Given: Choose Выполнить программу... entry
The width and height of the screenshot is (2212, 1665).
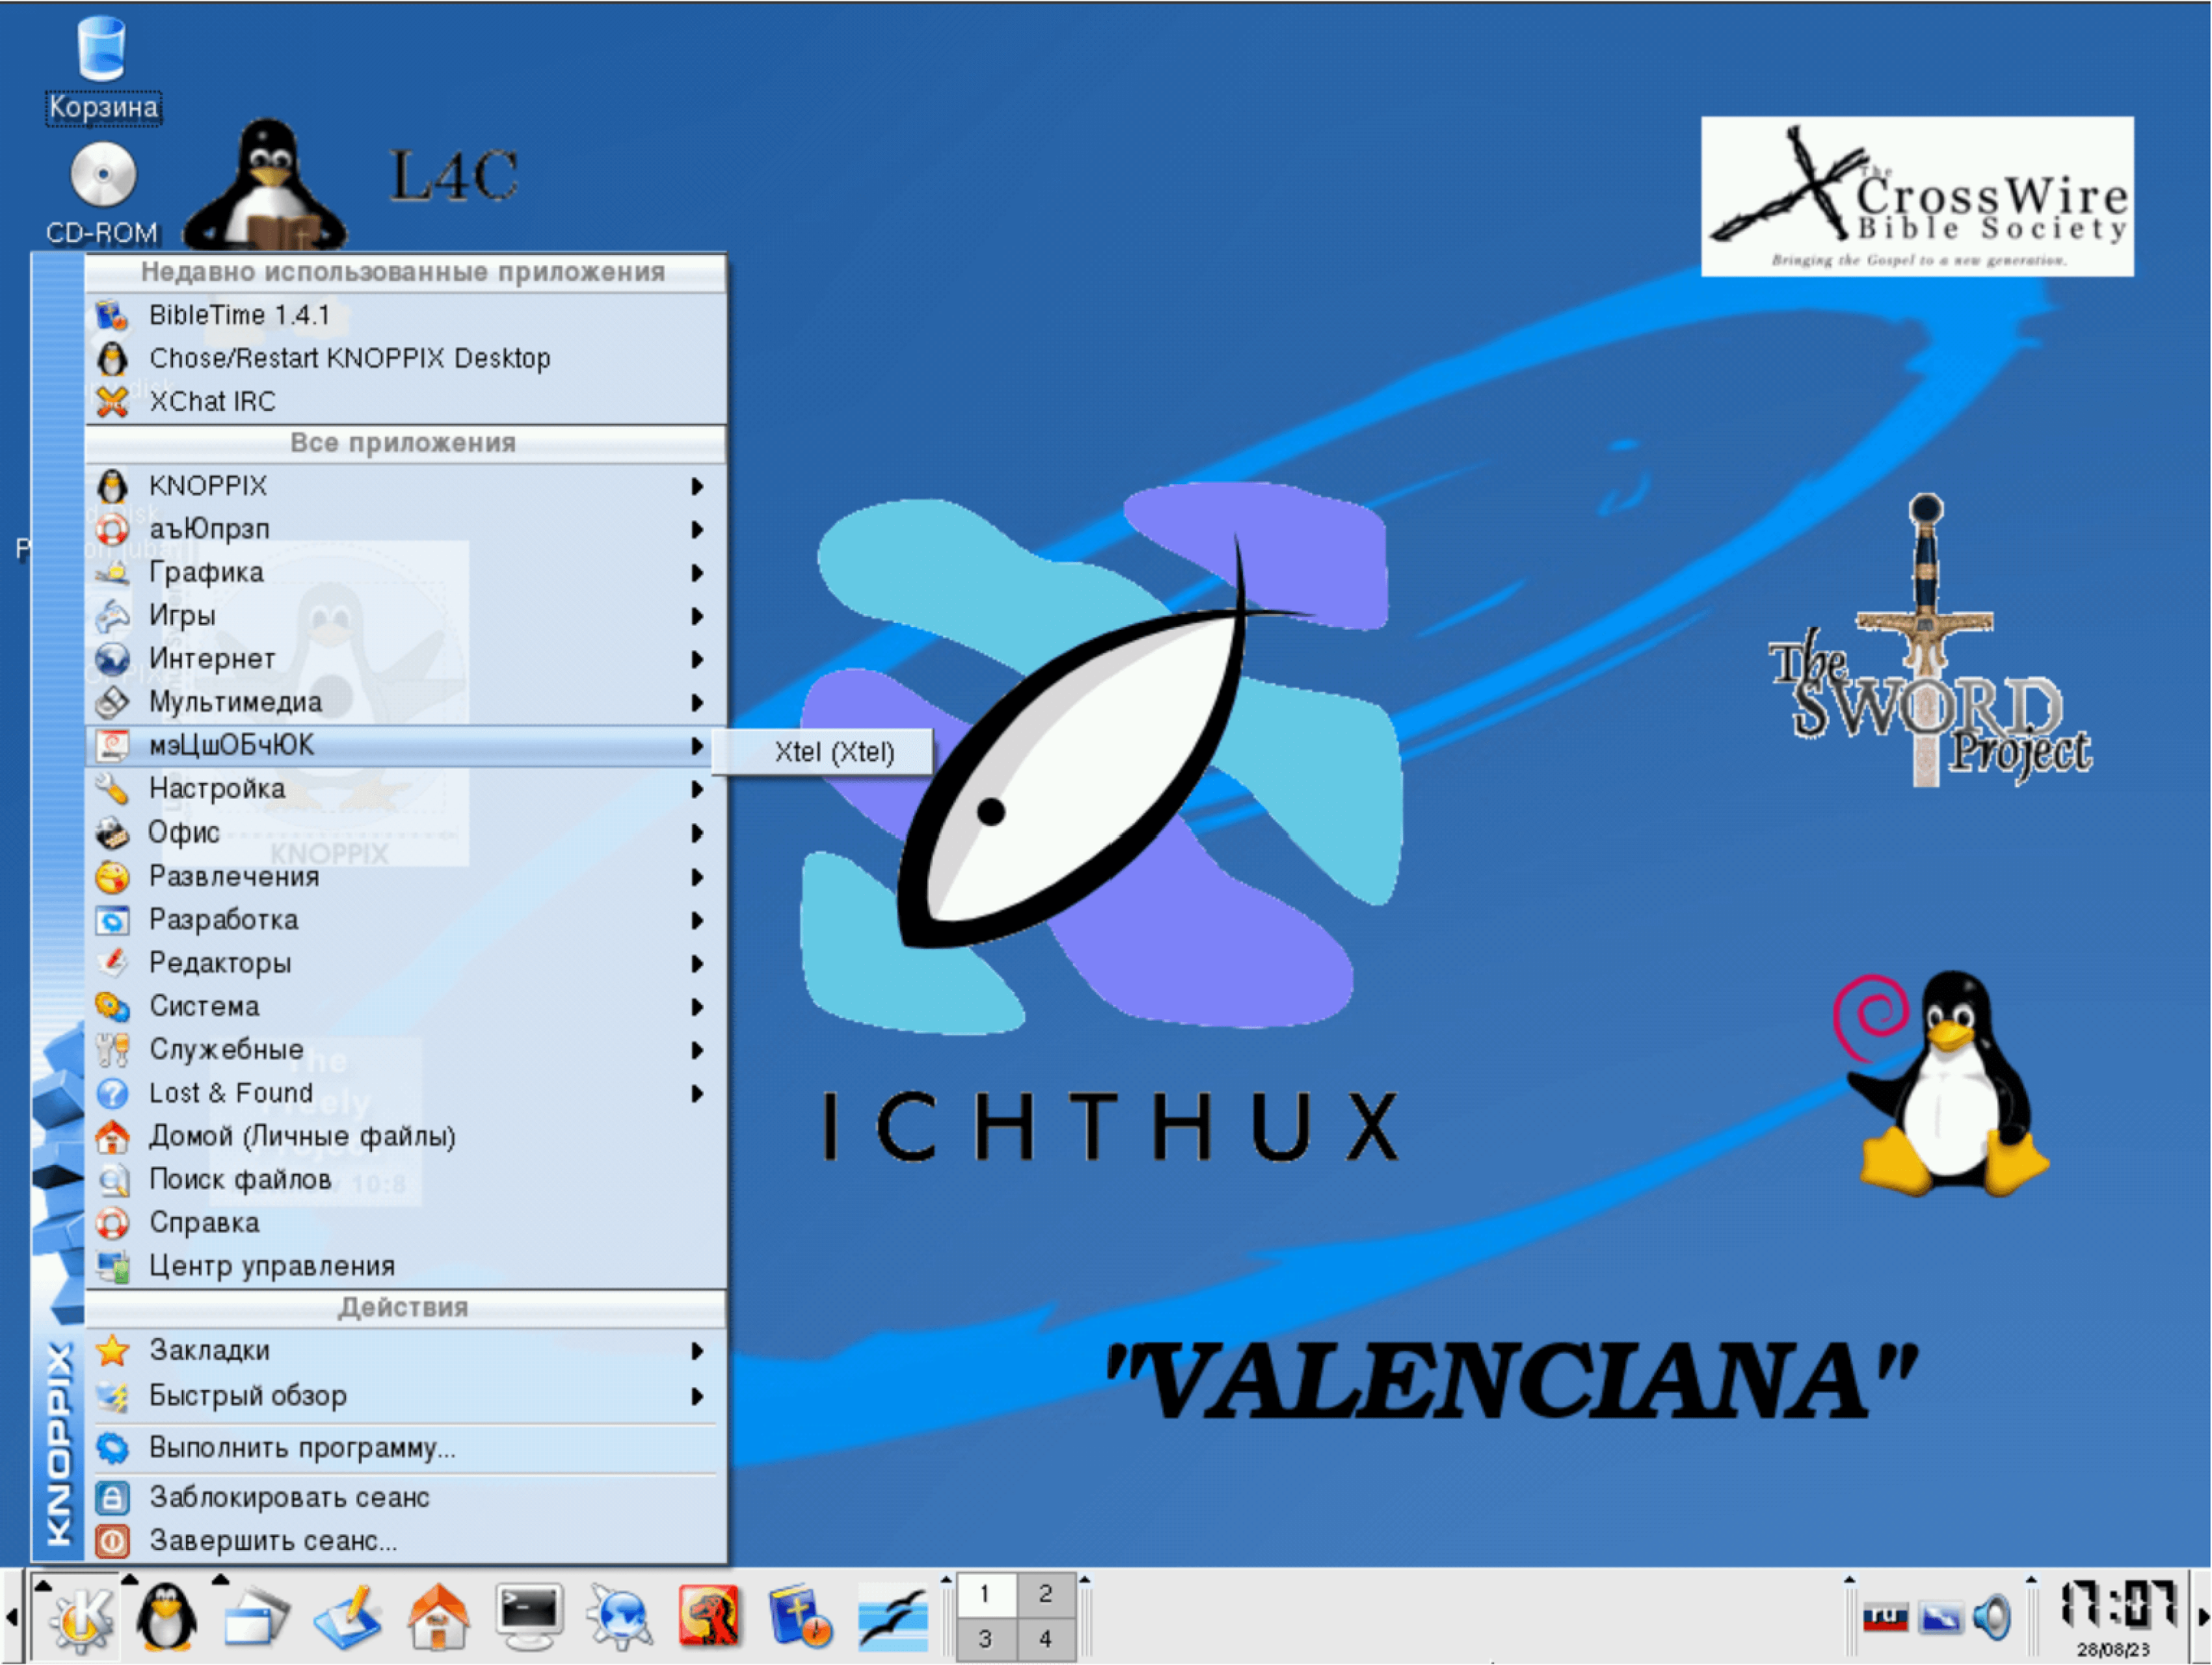Looking at the screenshot, I should coord(406,1449).
